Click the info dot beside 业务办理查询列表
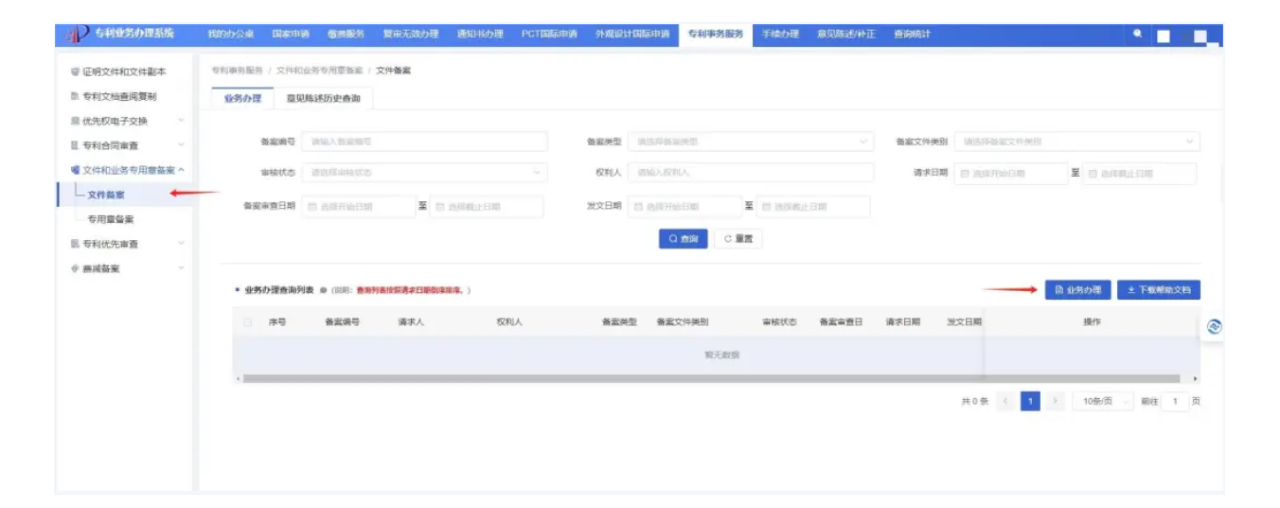Viewport: 1280px width, 508px height. point(324,290)
